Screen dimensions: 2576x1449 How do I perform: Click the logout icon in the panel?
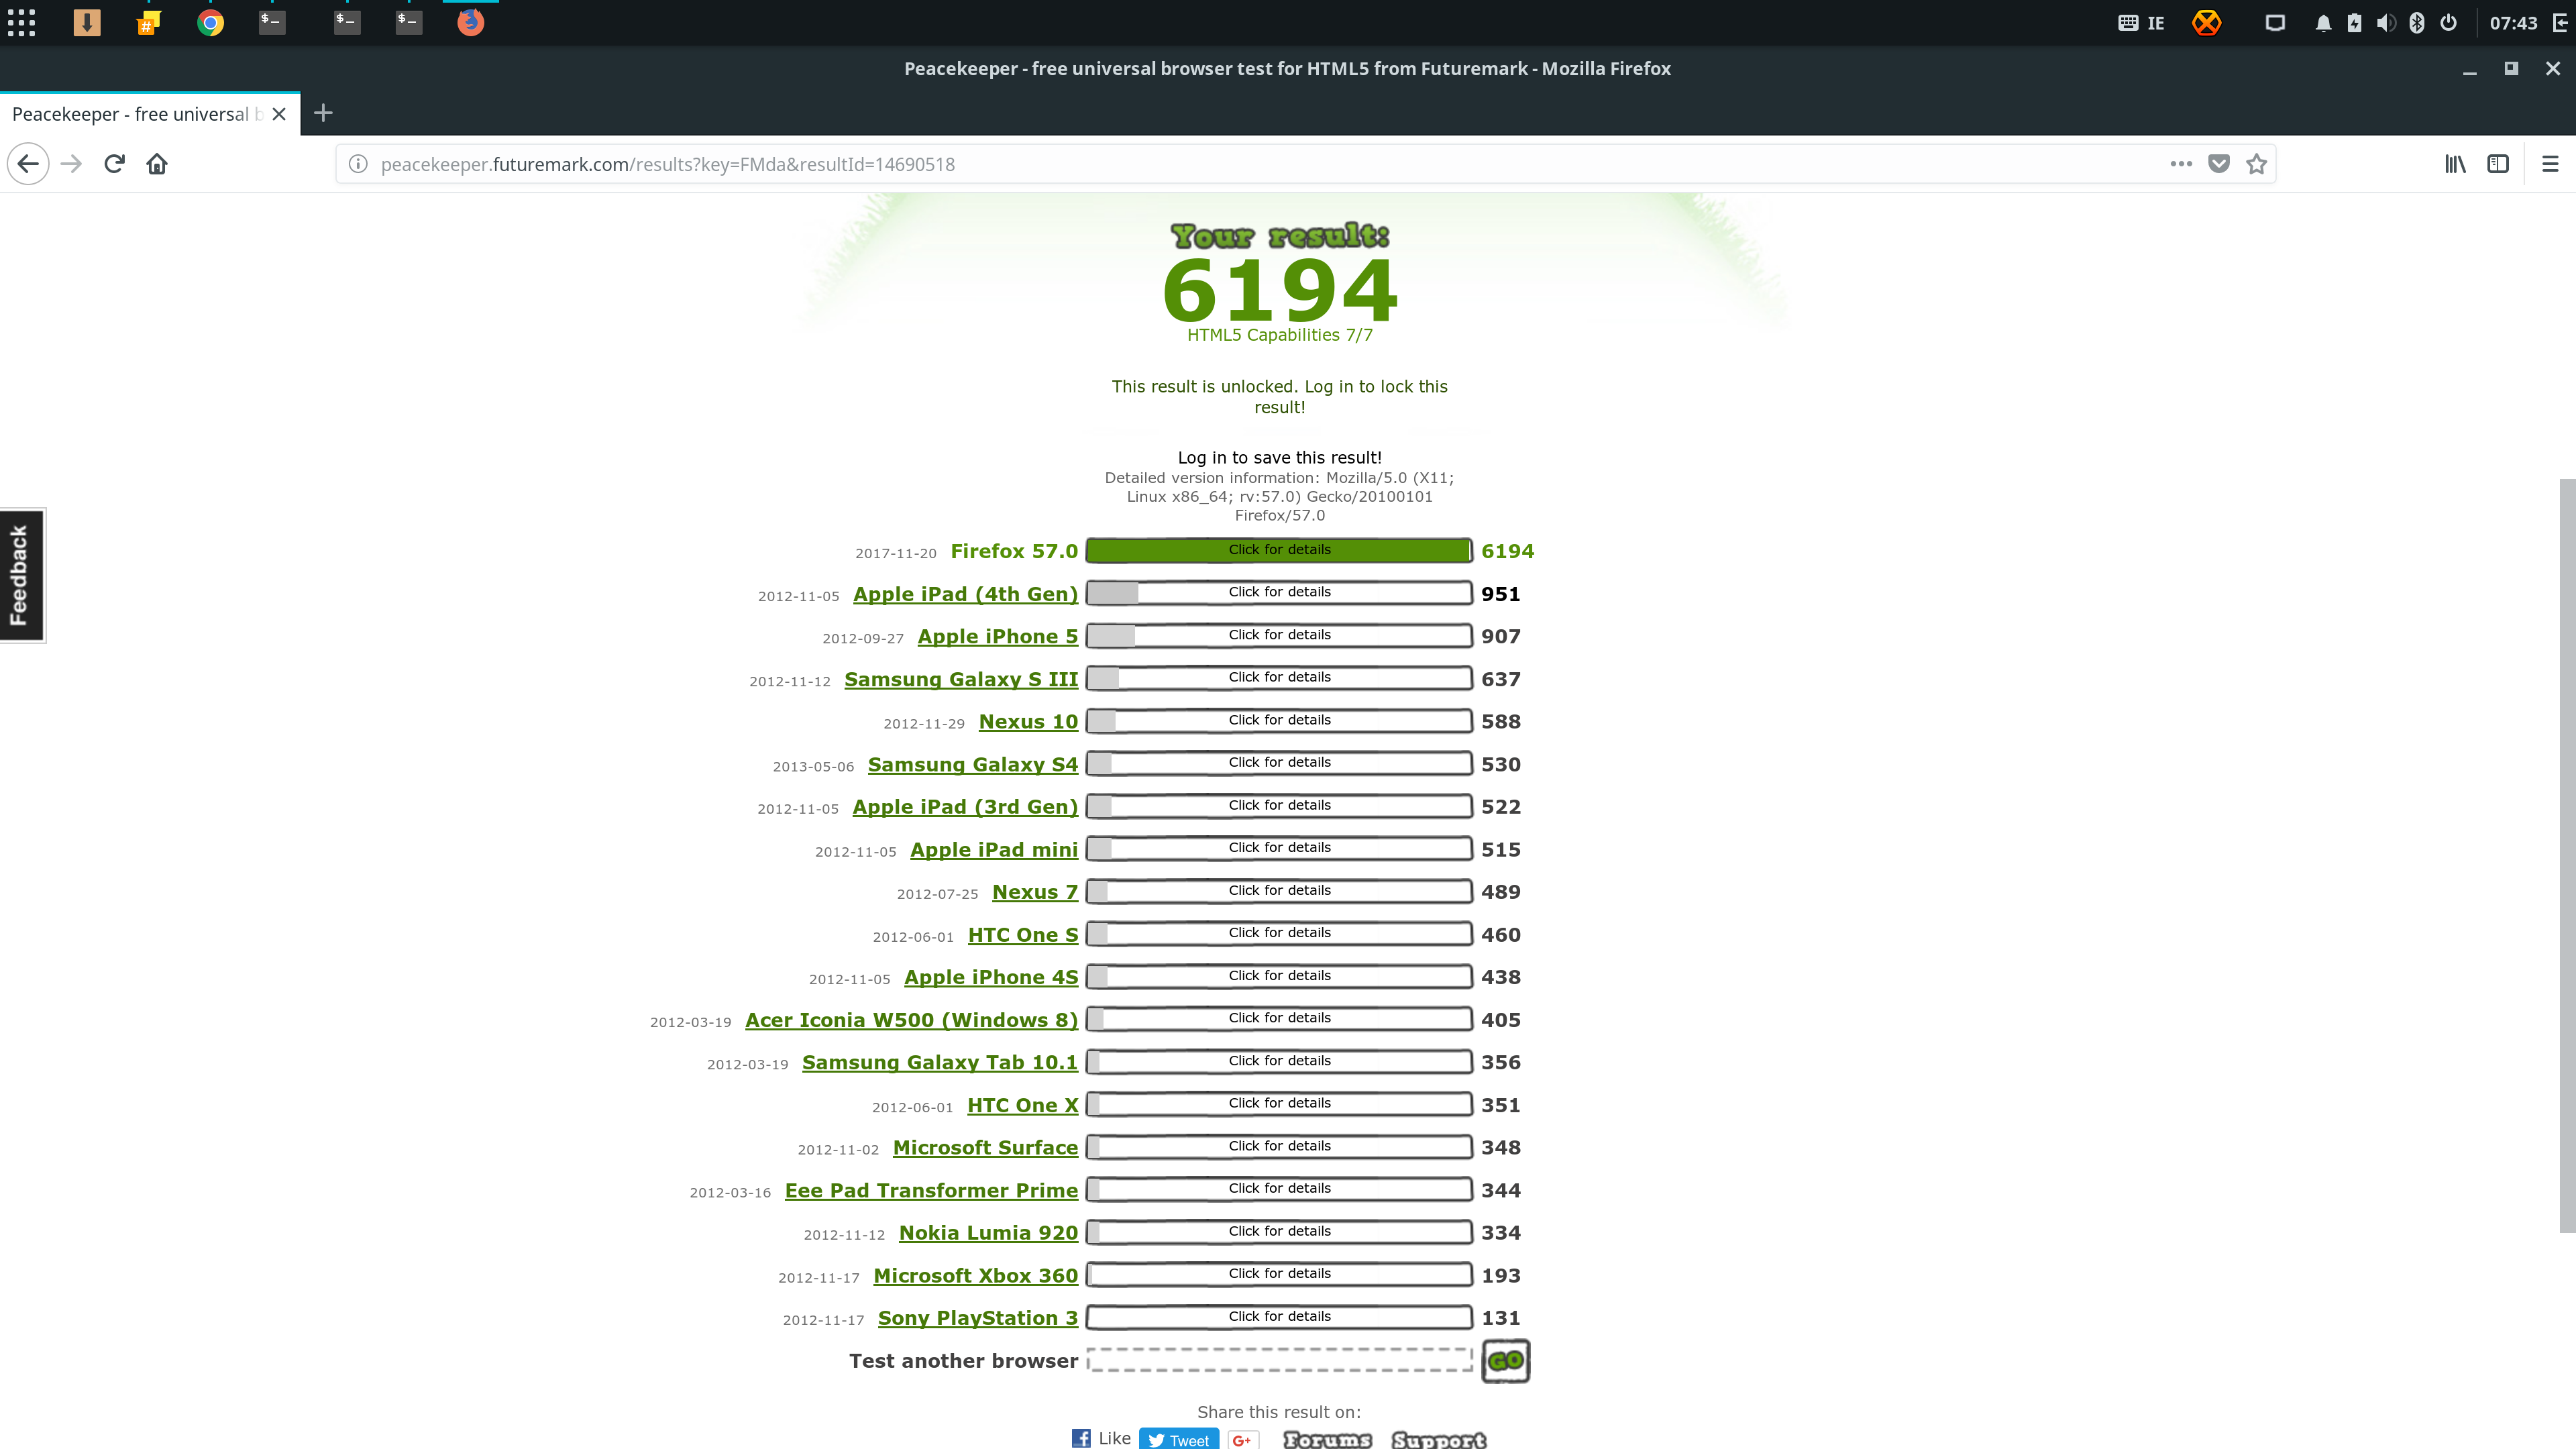(2560, 22)
